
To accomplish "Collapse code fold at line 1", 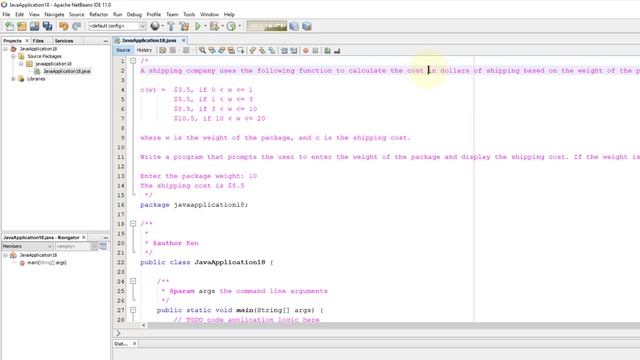I will point(133,61).
